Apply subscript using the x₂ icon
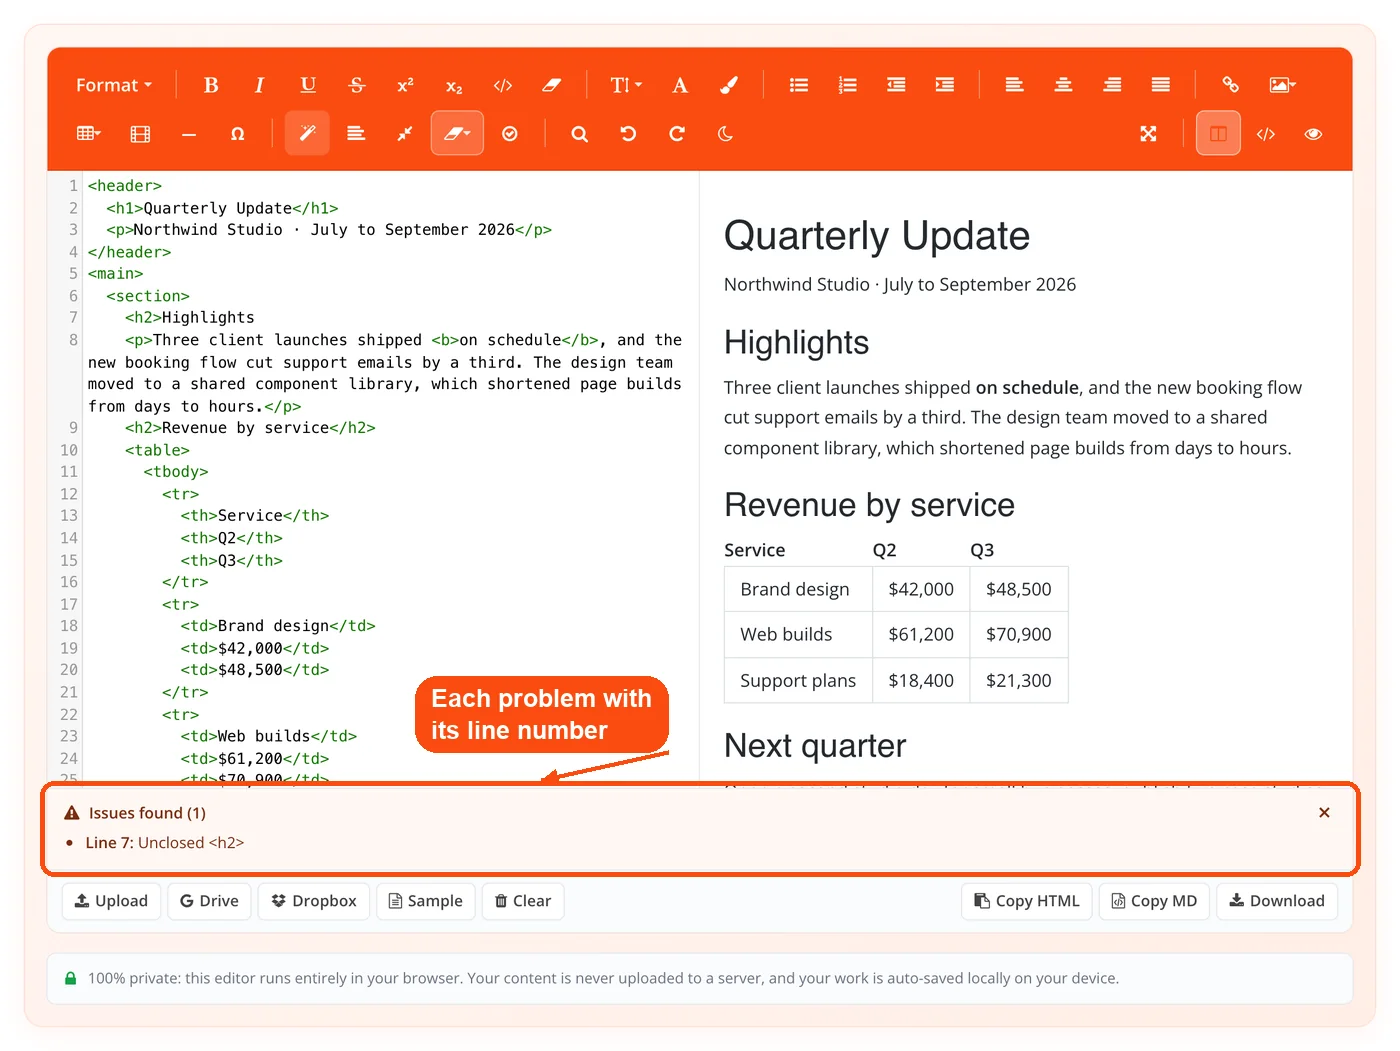 coord(454,85)
